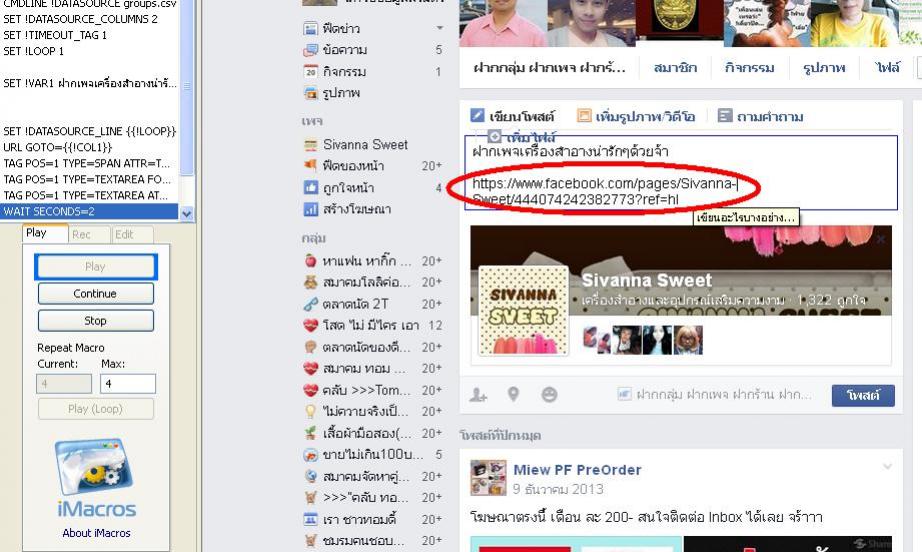The width and height of the screenshot is (922, 552).
Task: Click the Sivanna Sweet logo thumbnail in preview
Action: coord(523,310)
